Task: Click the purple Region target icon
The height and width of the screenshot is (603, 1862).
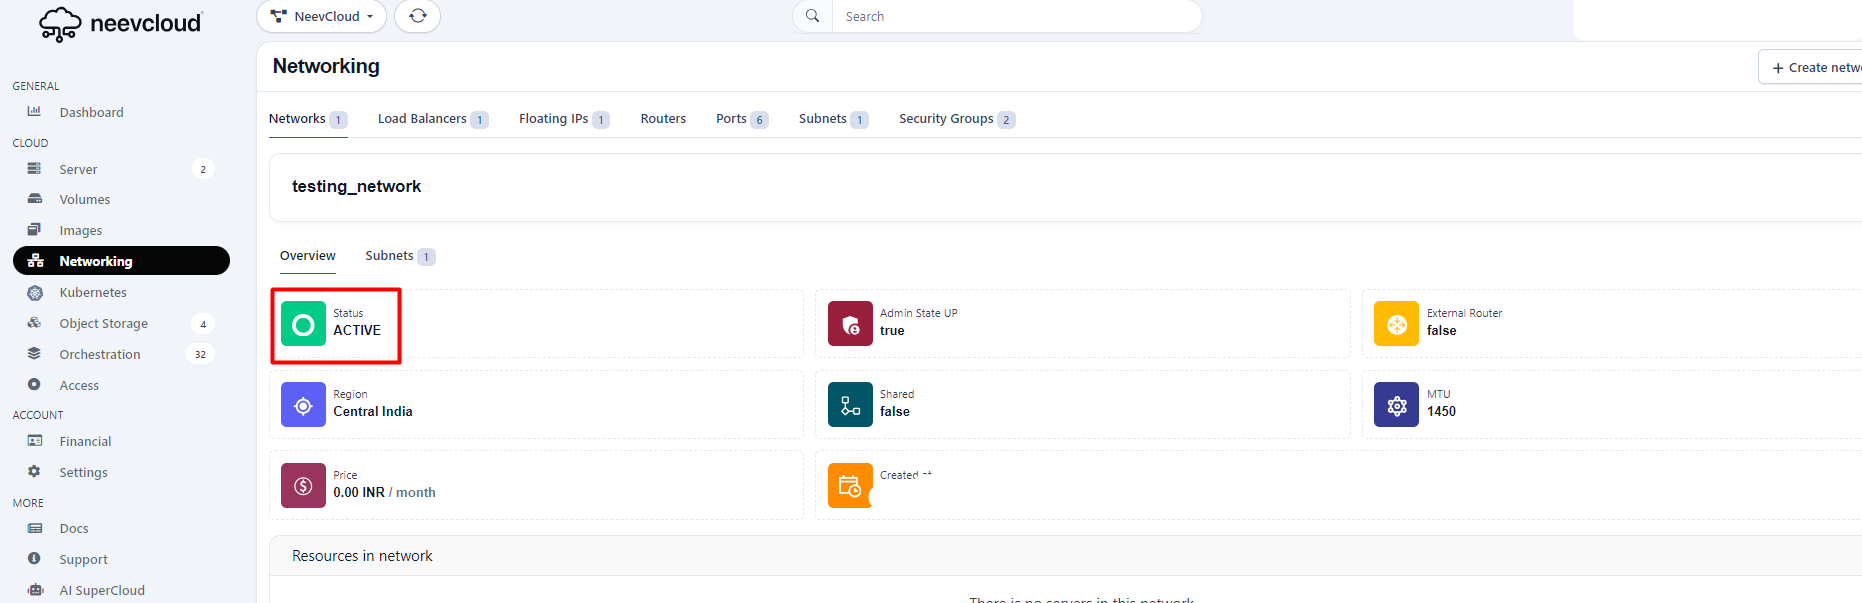Action: click(x=303, y=405)
